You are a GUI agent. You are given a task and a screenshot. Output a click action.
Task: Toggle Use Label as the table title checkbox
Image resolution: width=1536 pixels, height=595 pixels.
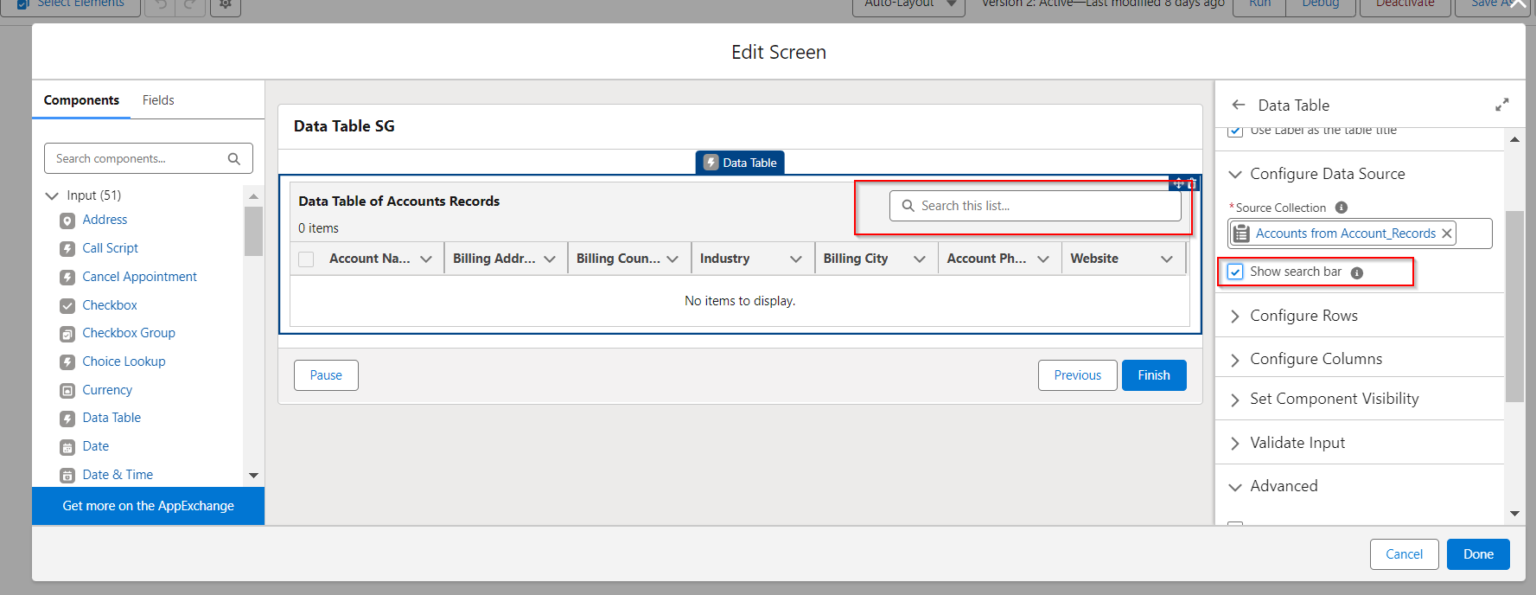point(1236,131)
